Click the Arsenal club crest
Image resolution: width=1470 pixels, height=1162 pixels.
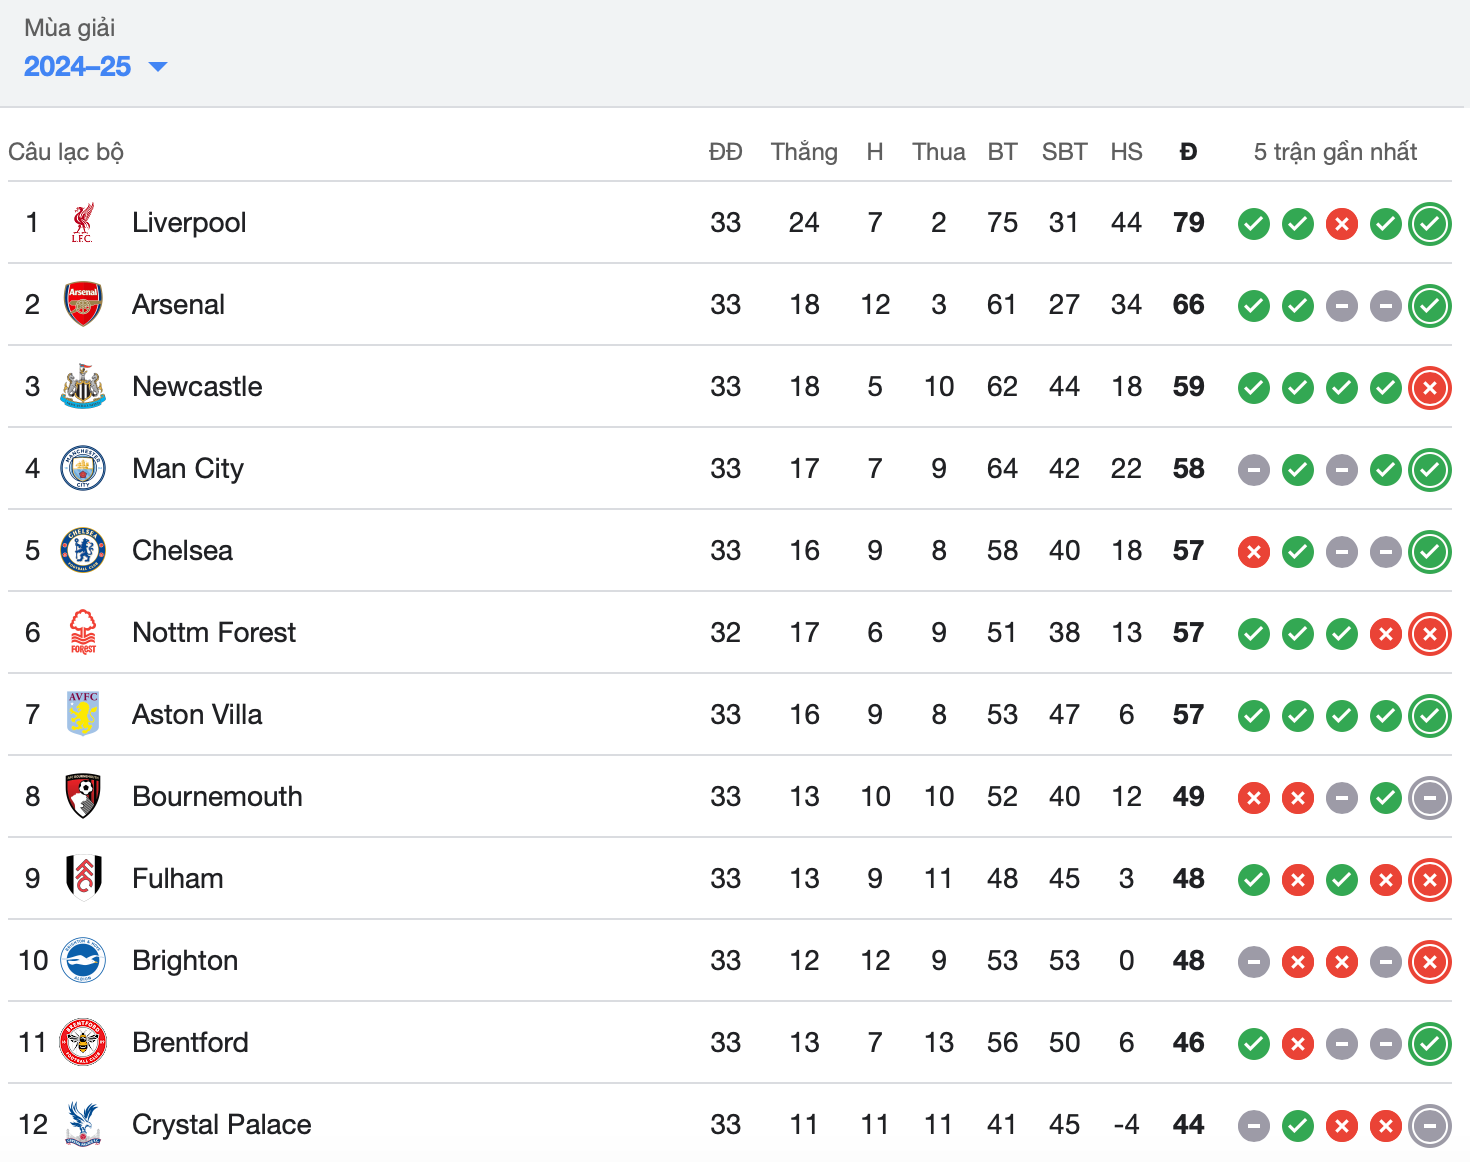tap(83, 305)
